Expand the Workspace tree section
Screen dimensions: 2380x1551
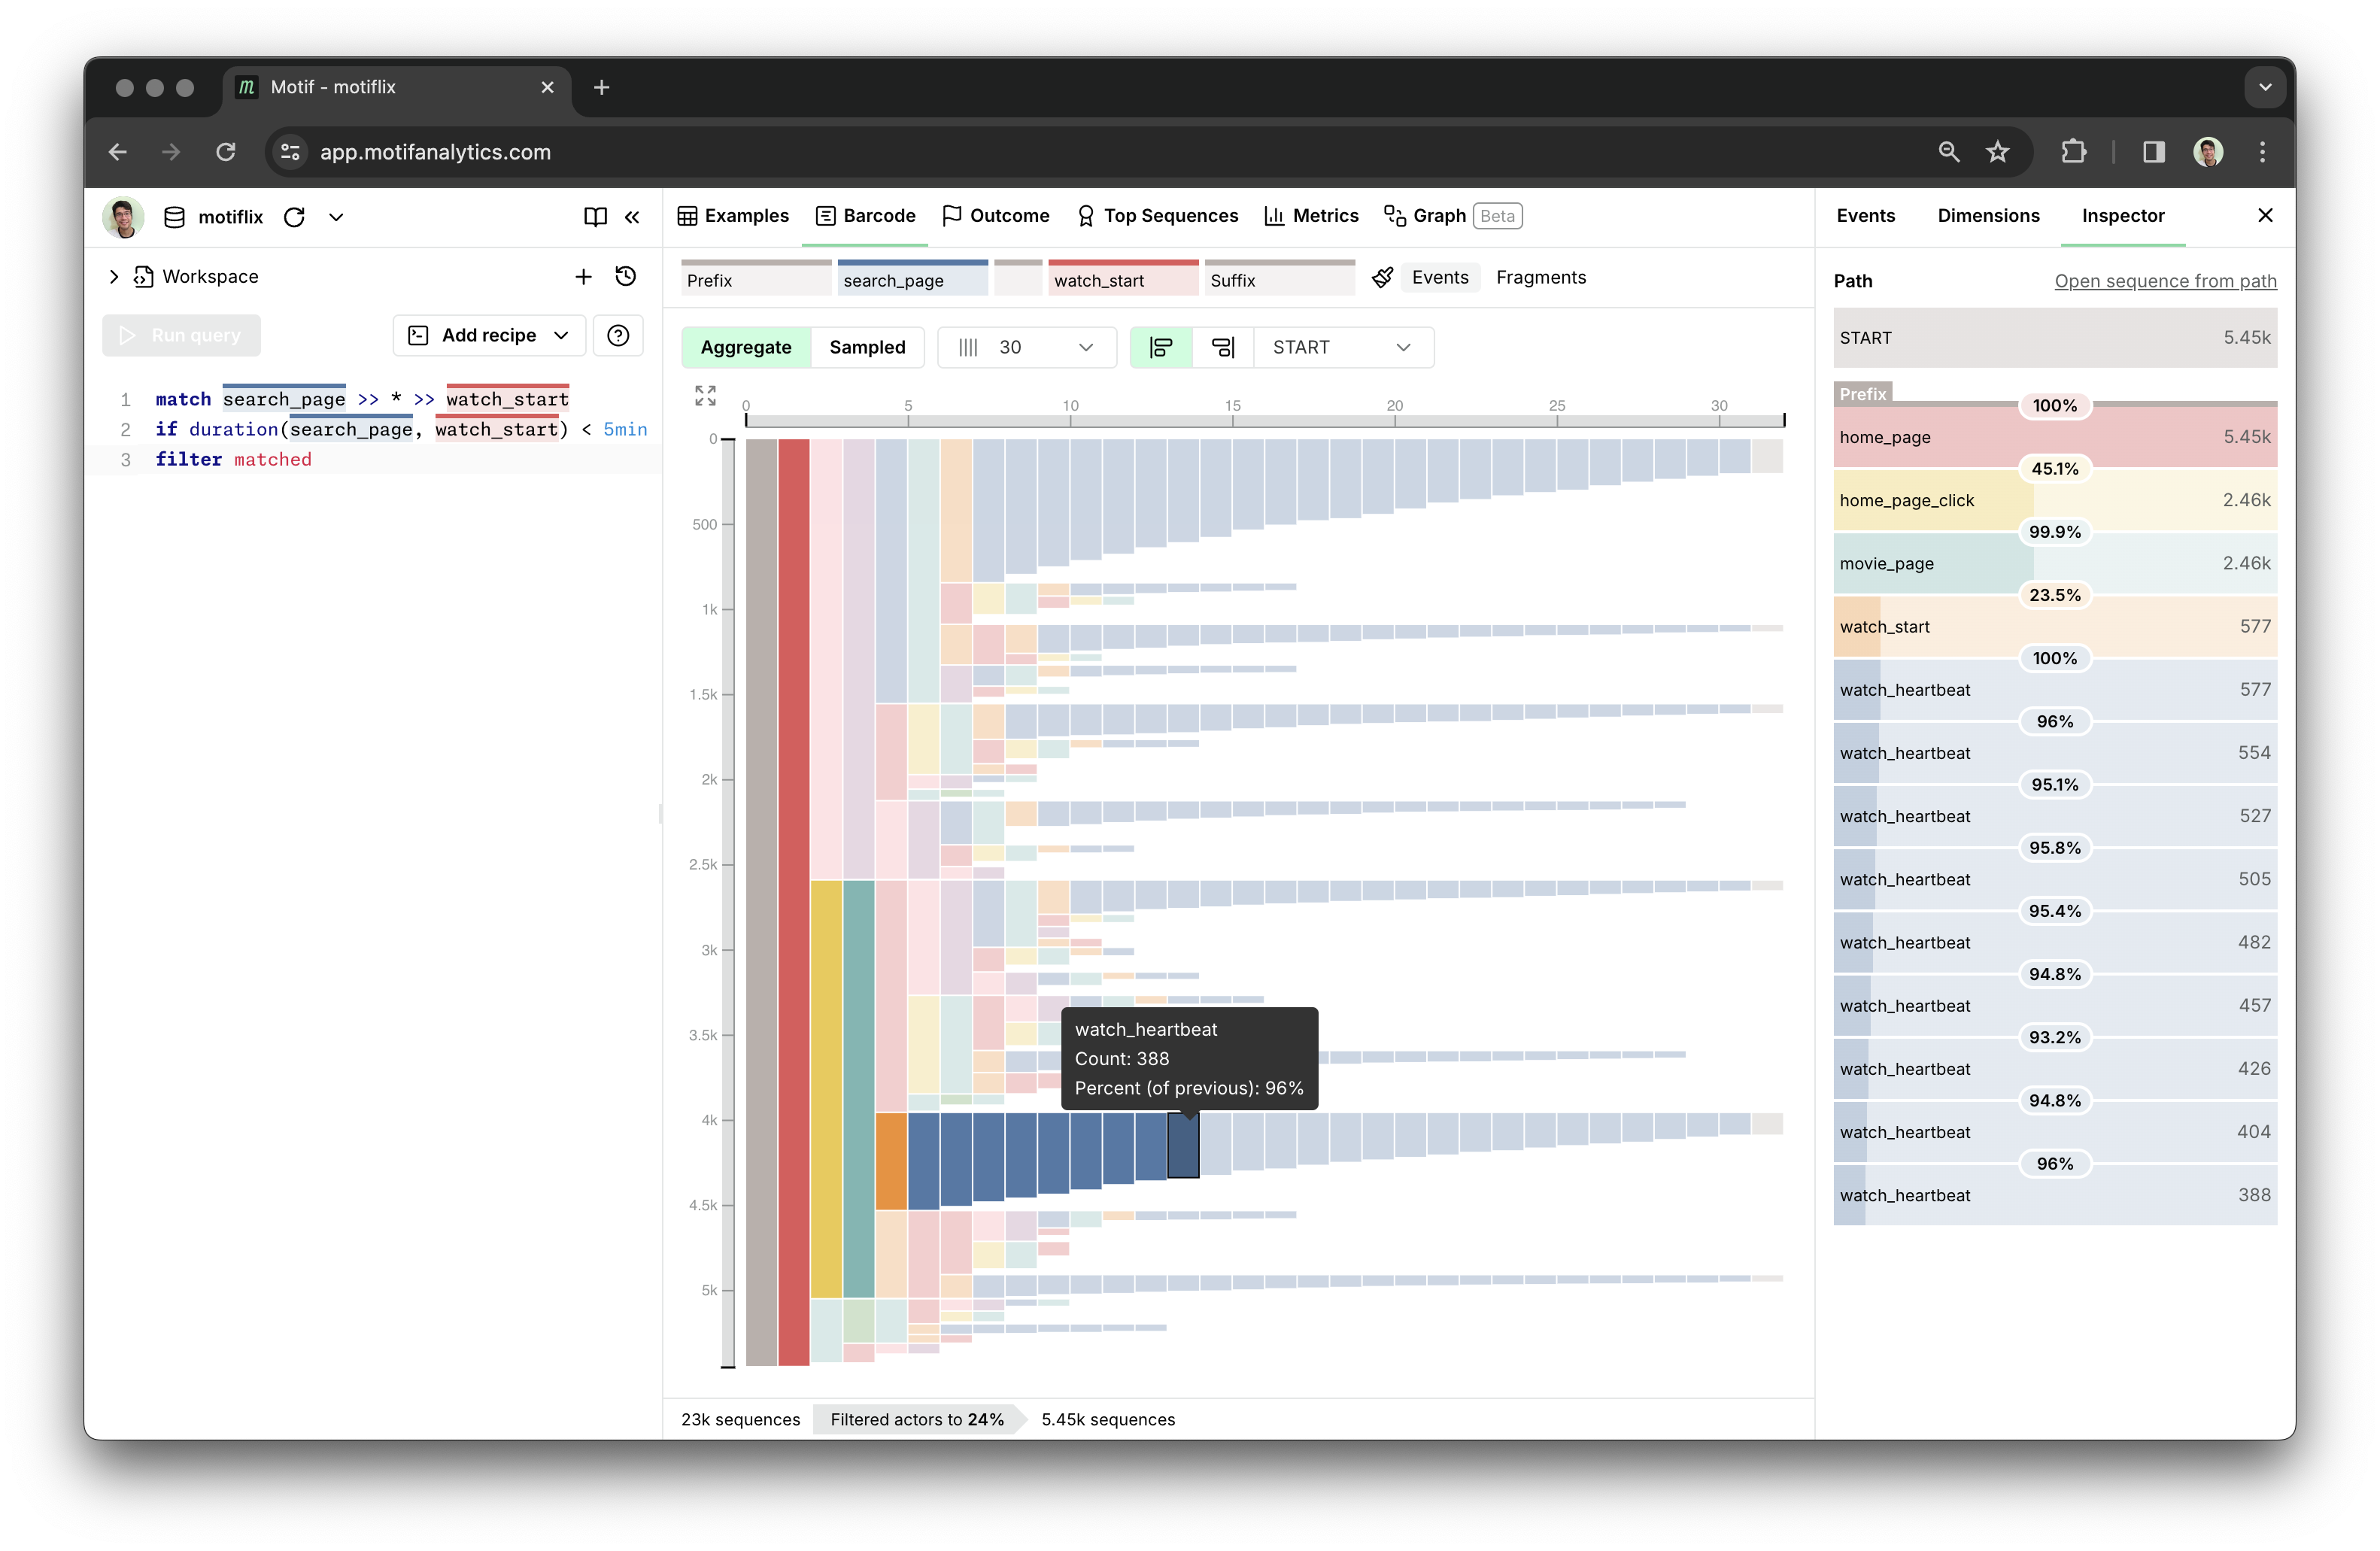[114, 276]
